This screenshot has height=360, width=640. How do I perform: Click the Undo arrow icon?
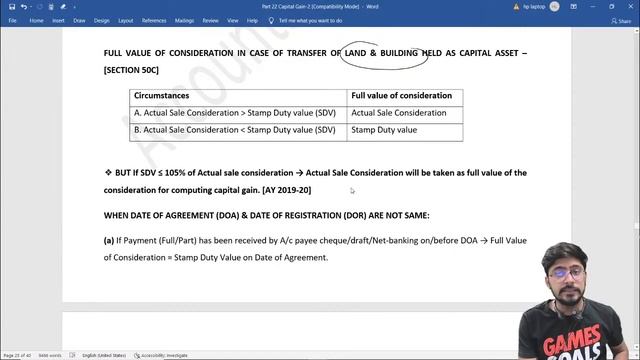click(23, 7)
